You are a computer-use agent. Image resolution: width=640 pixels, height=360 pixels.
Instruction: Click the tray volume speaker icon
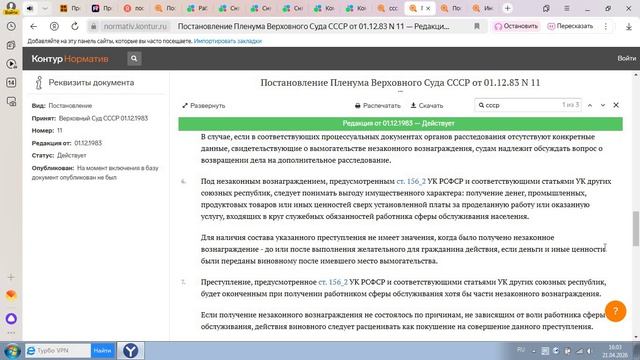pyautogui.click(x=589, y=351)
